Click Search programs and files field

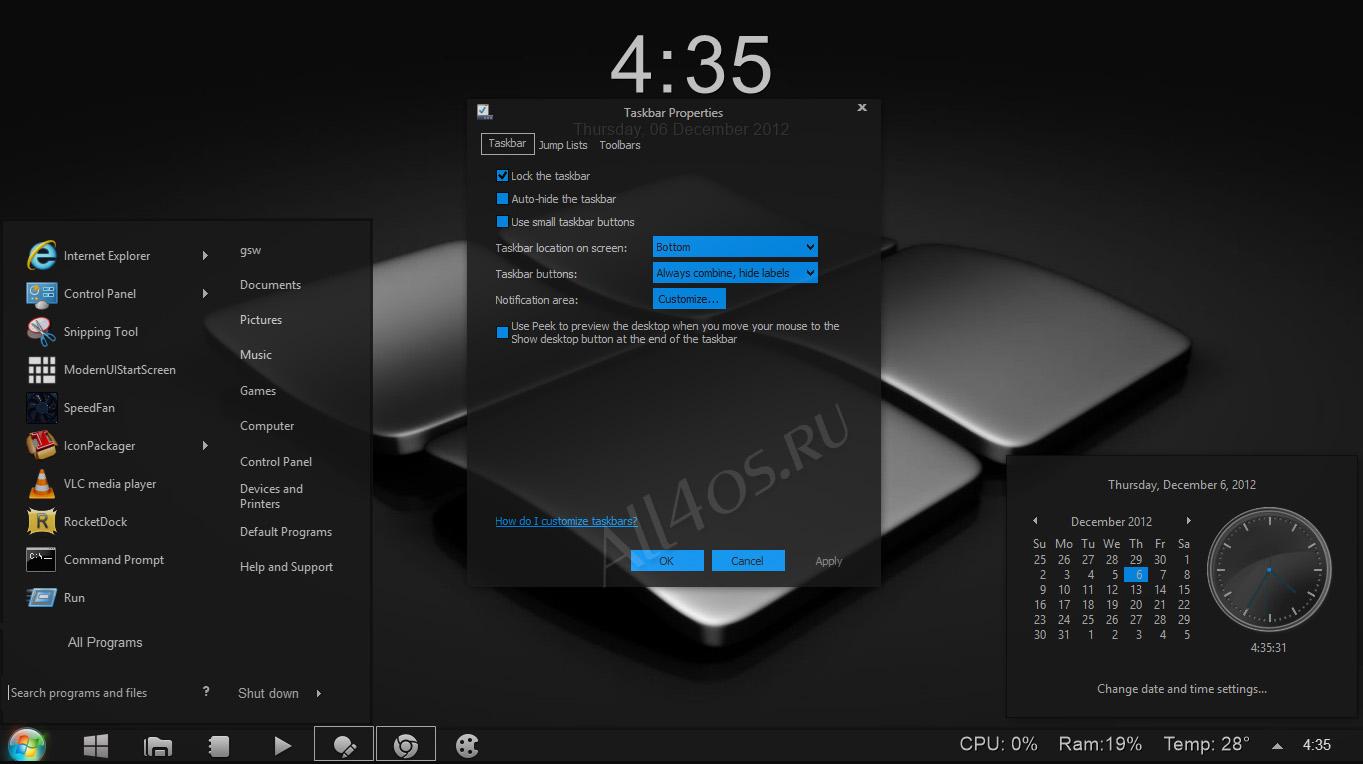pyautogui.click(x=100, y=693)
